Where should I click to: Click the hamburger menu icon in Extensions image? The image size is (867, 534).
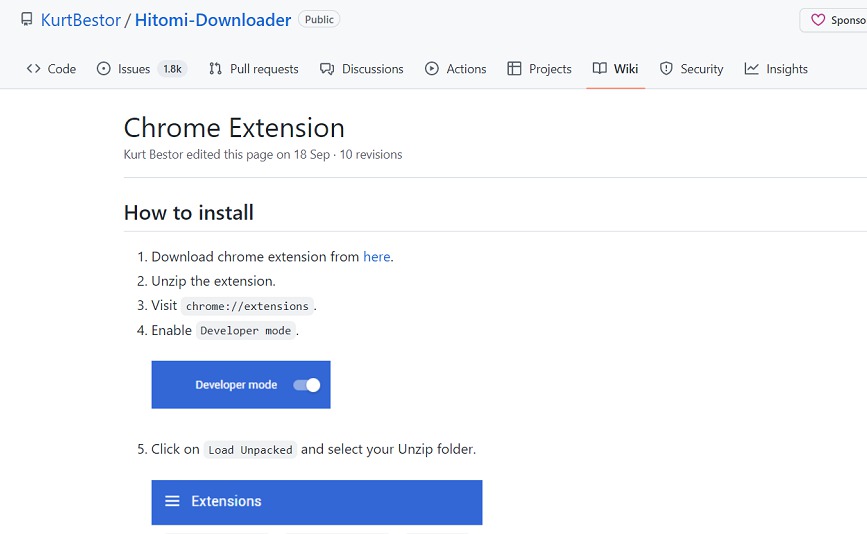point(173,501)
